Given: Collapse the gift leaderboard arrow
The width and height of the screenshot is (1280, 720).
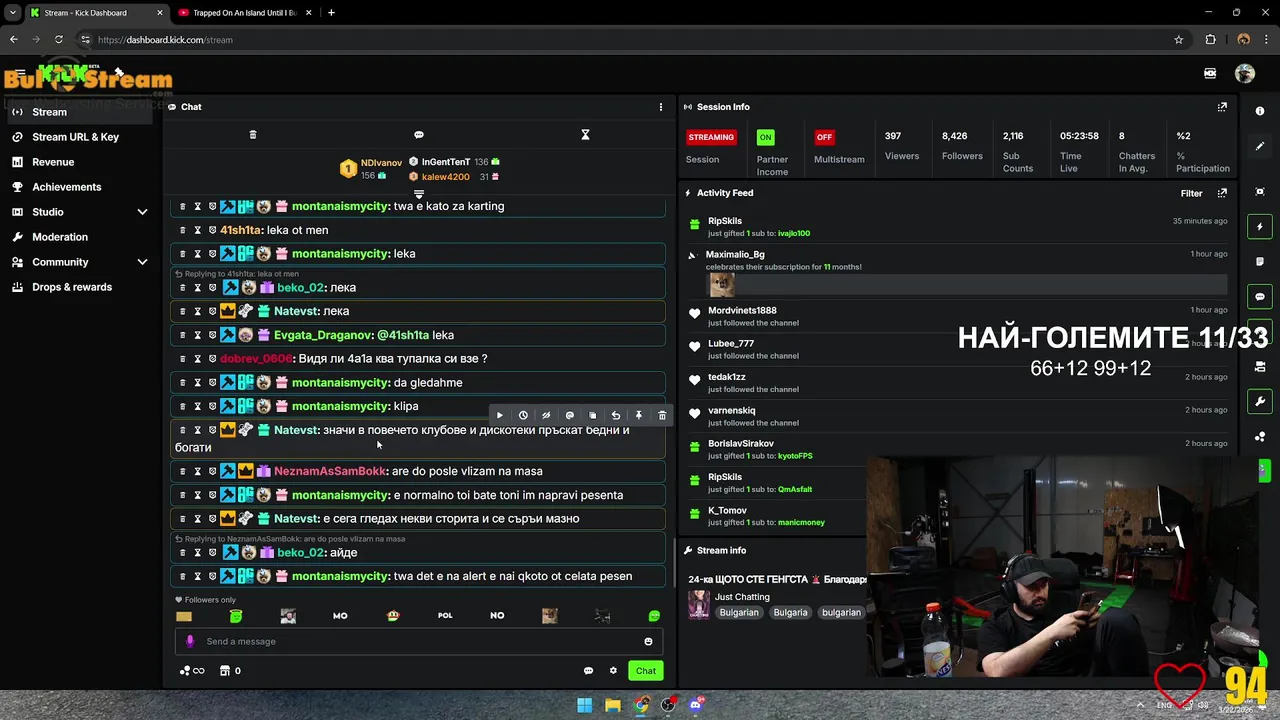Looking at the screenshot, I should click(x=419, y=193).
